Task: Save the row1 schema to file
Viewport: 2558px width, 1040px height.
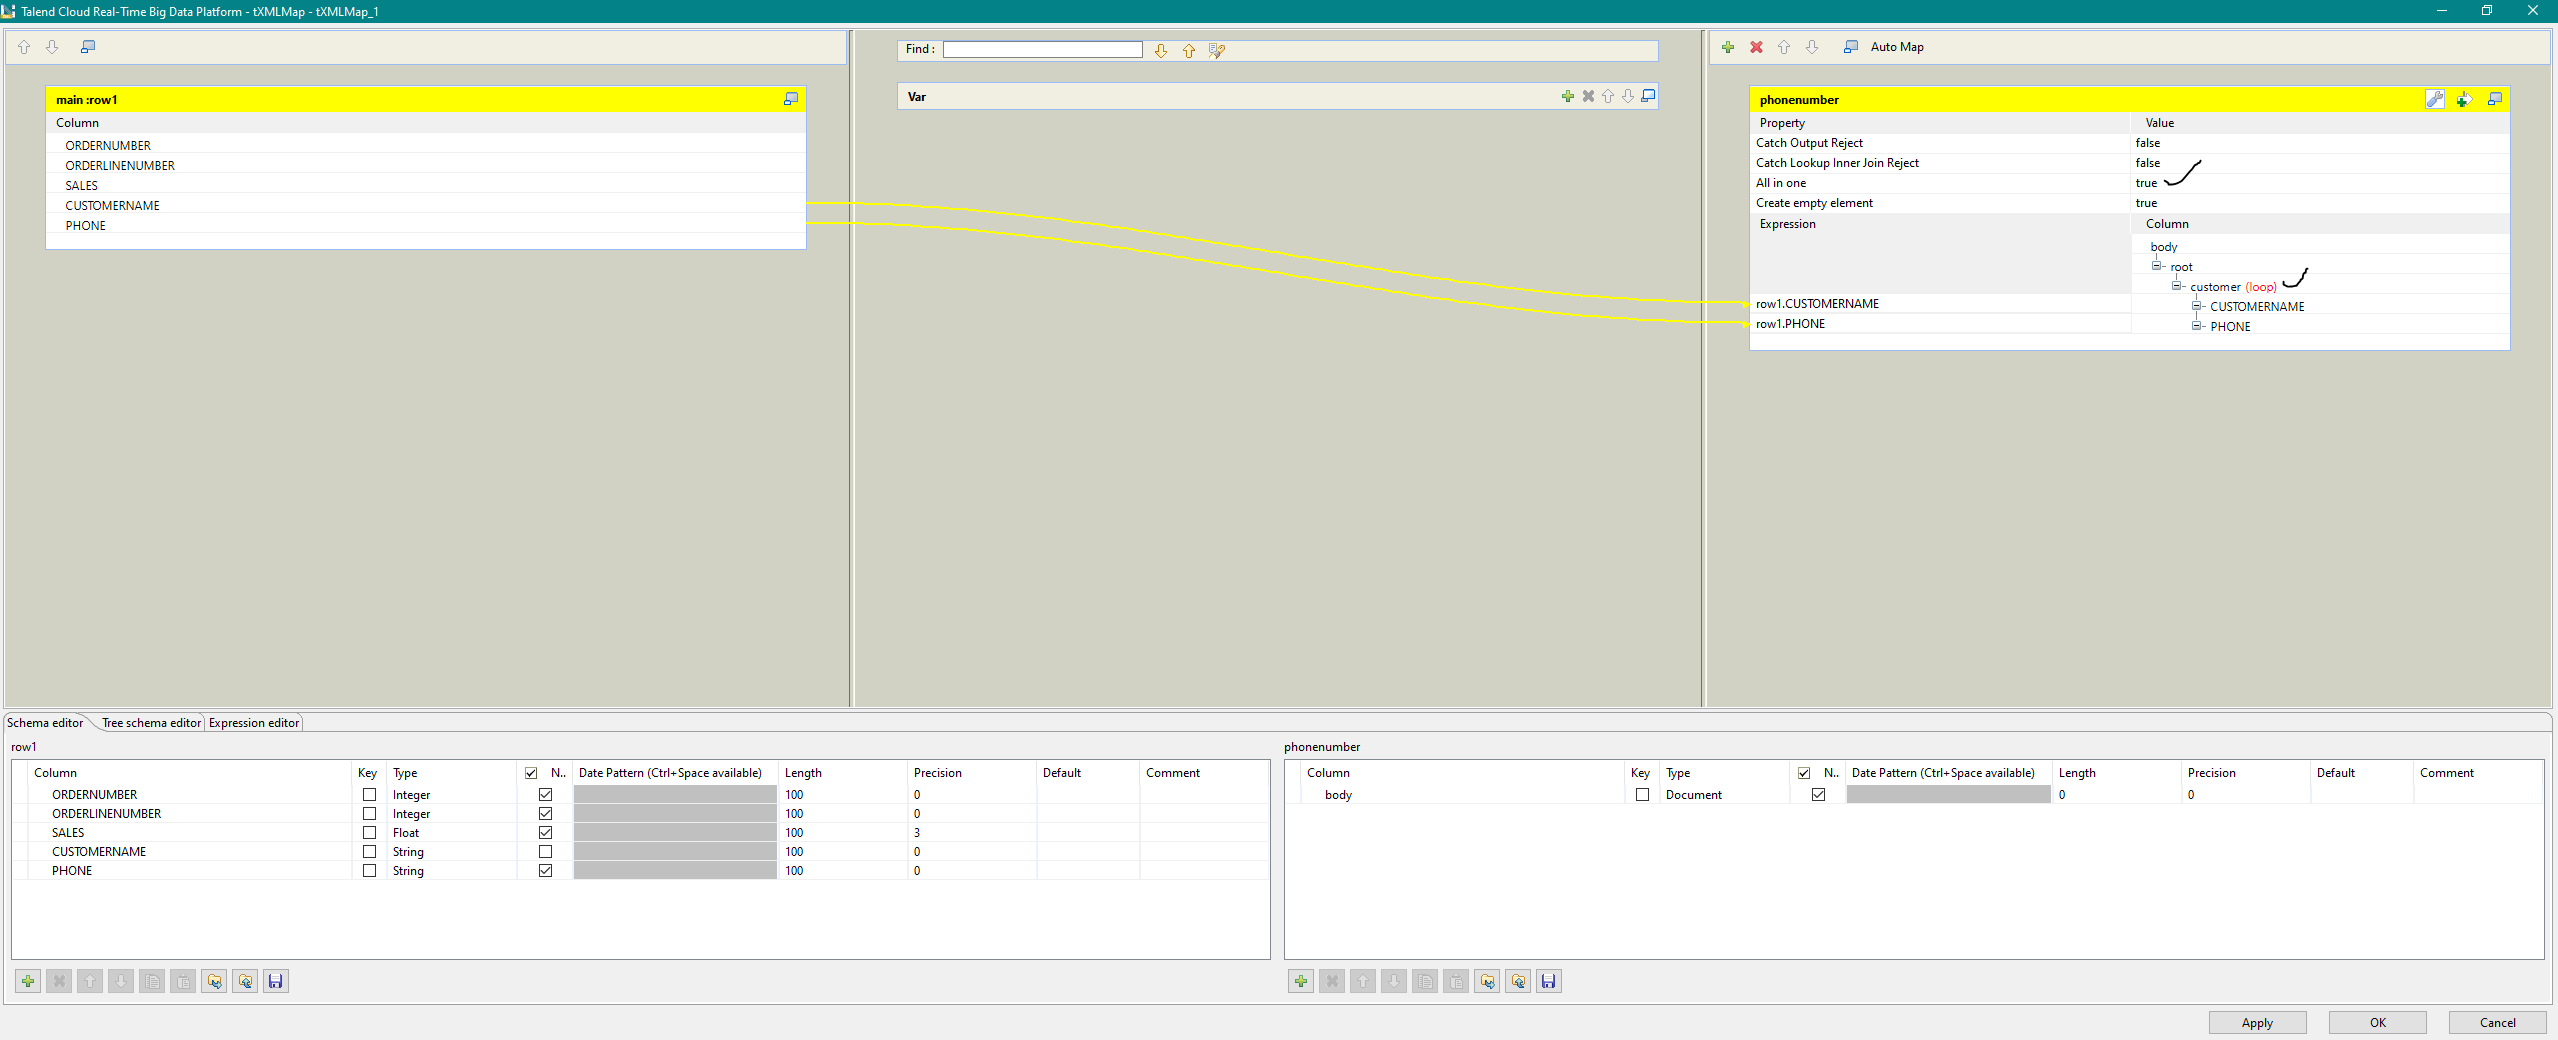Action: (276, 981)
